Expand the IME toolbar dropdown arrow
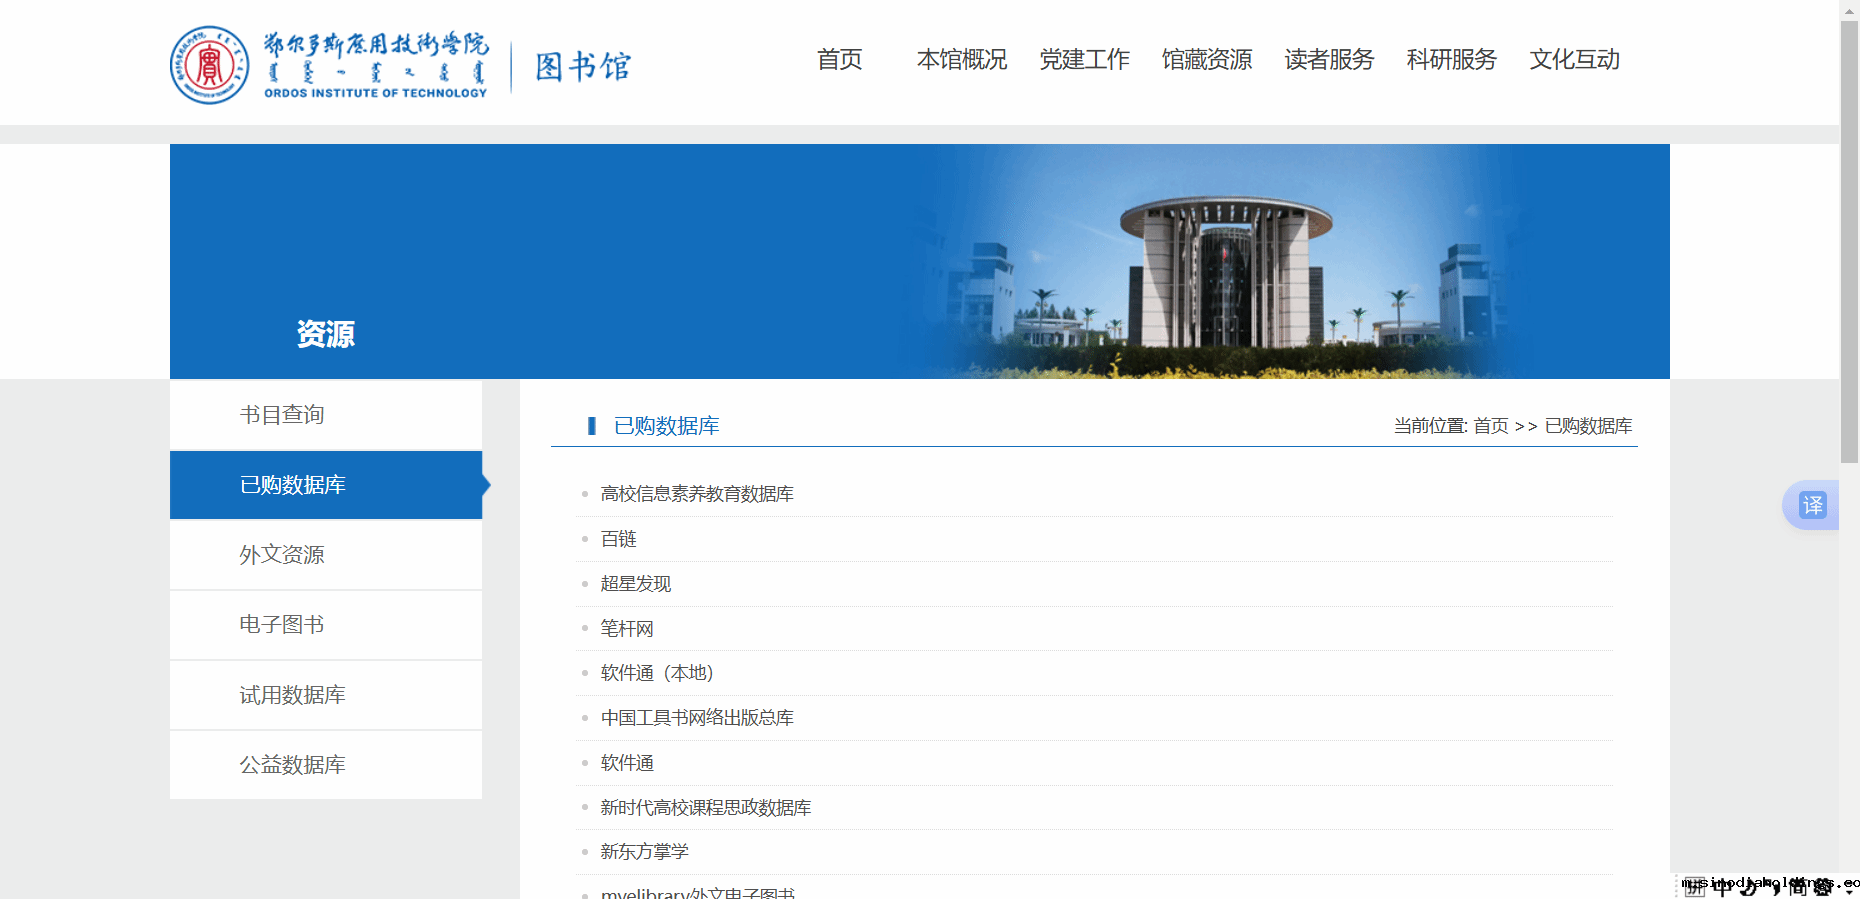This screenshot has height=899, width=1860. (x=1850, y=890)
